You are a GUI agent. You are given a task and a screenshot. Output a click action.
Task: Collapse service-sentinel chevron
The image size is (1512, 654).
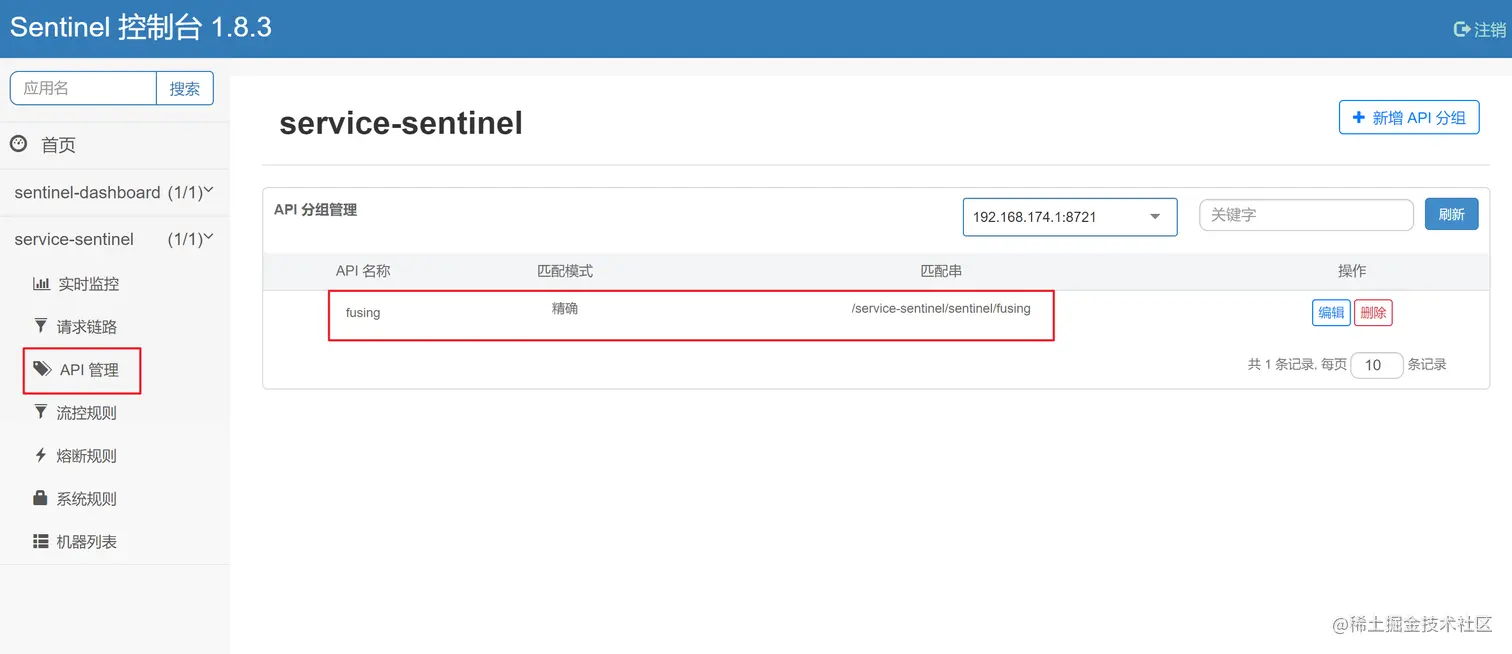tap(209, 238)
